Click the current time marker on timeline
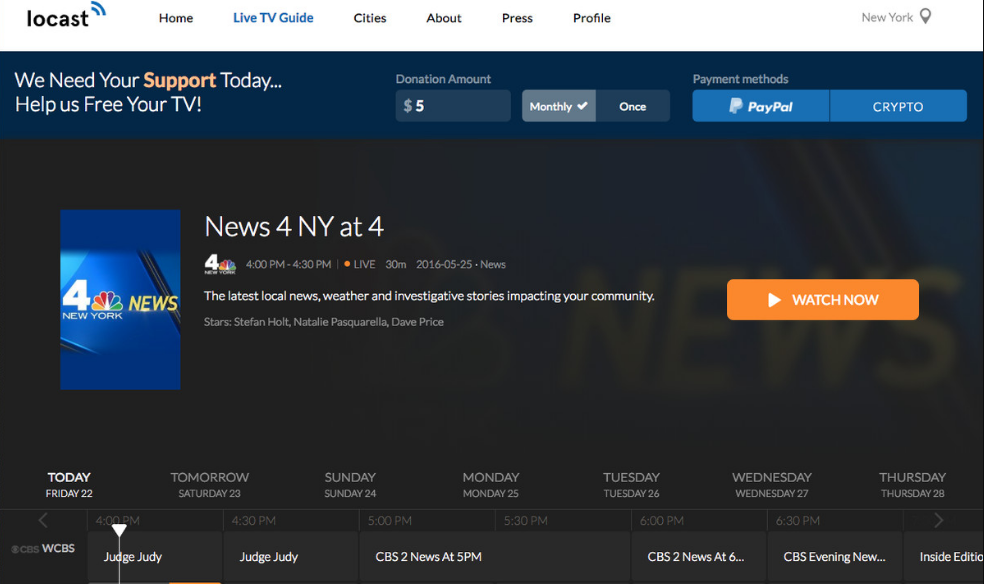This screenshot has height=584, width=984. [119, 529]
